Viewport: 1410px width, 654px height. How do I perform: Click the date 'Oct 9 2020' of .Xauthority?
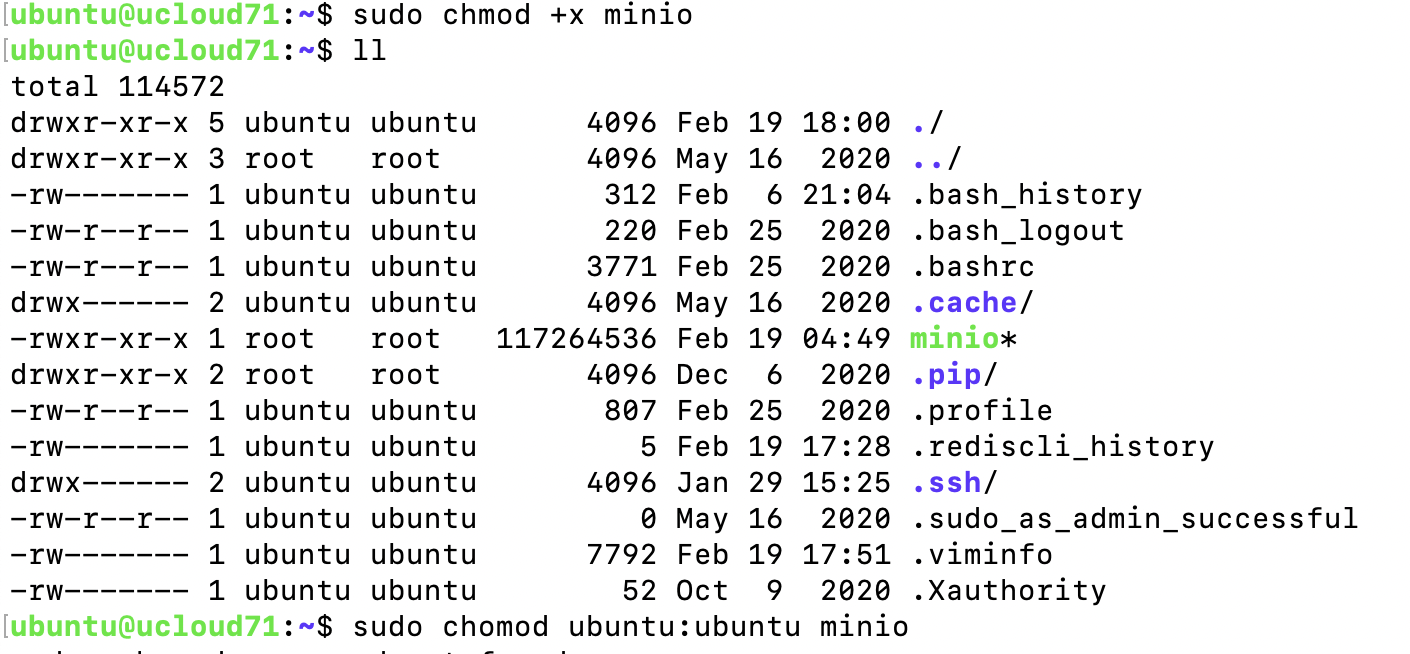pyautogui.click(x=783, y=591)
